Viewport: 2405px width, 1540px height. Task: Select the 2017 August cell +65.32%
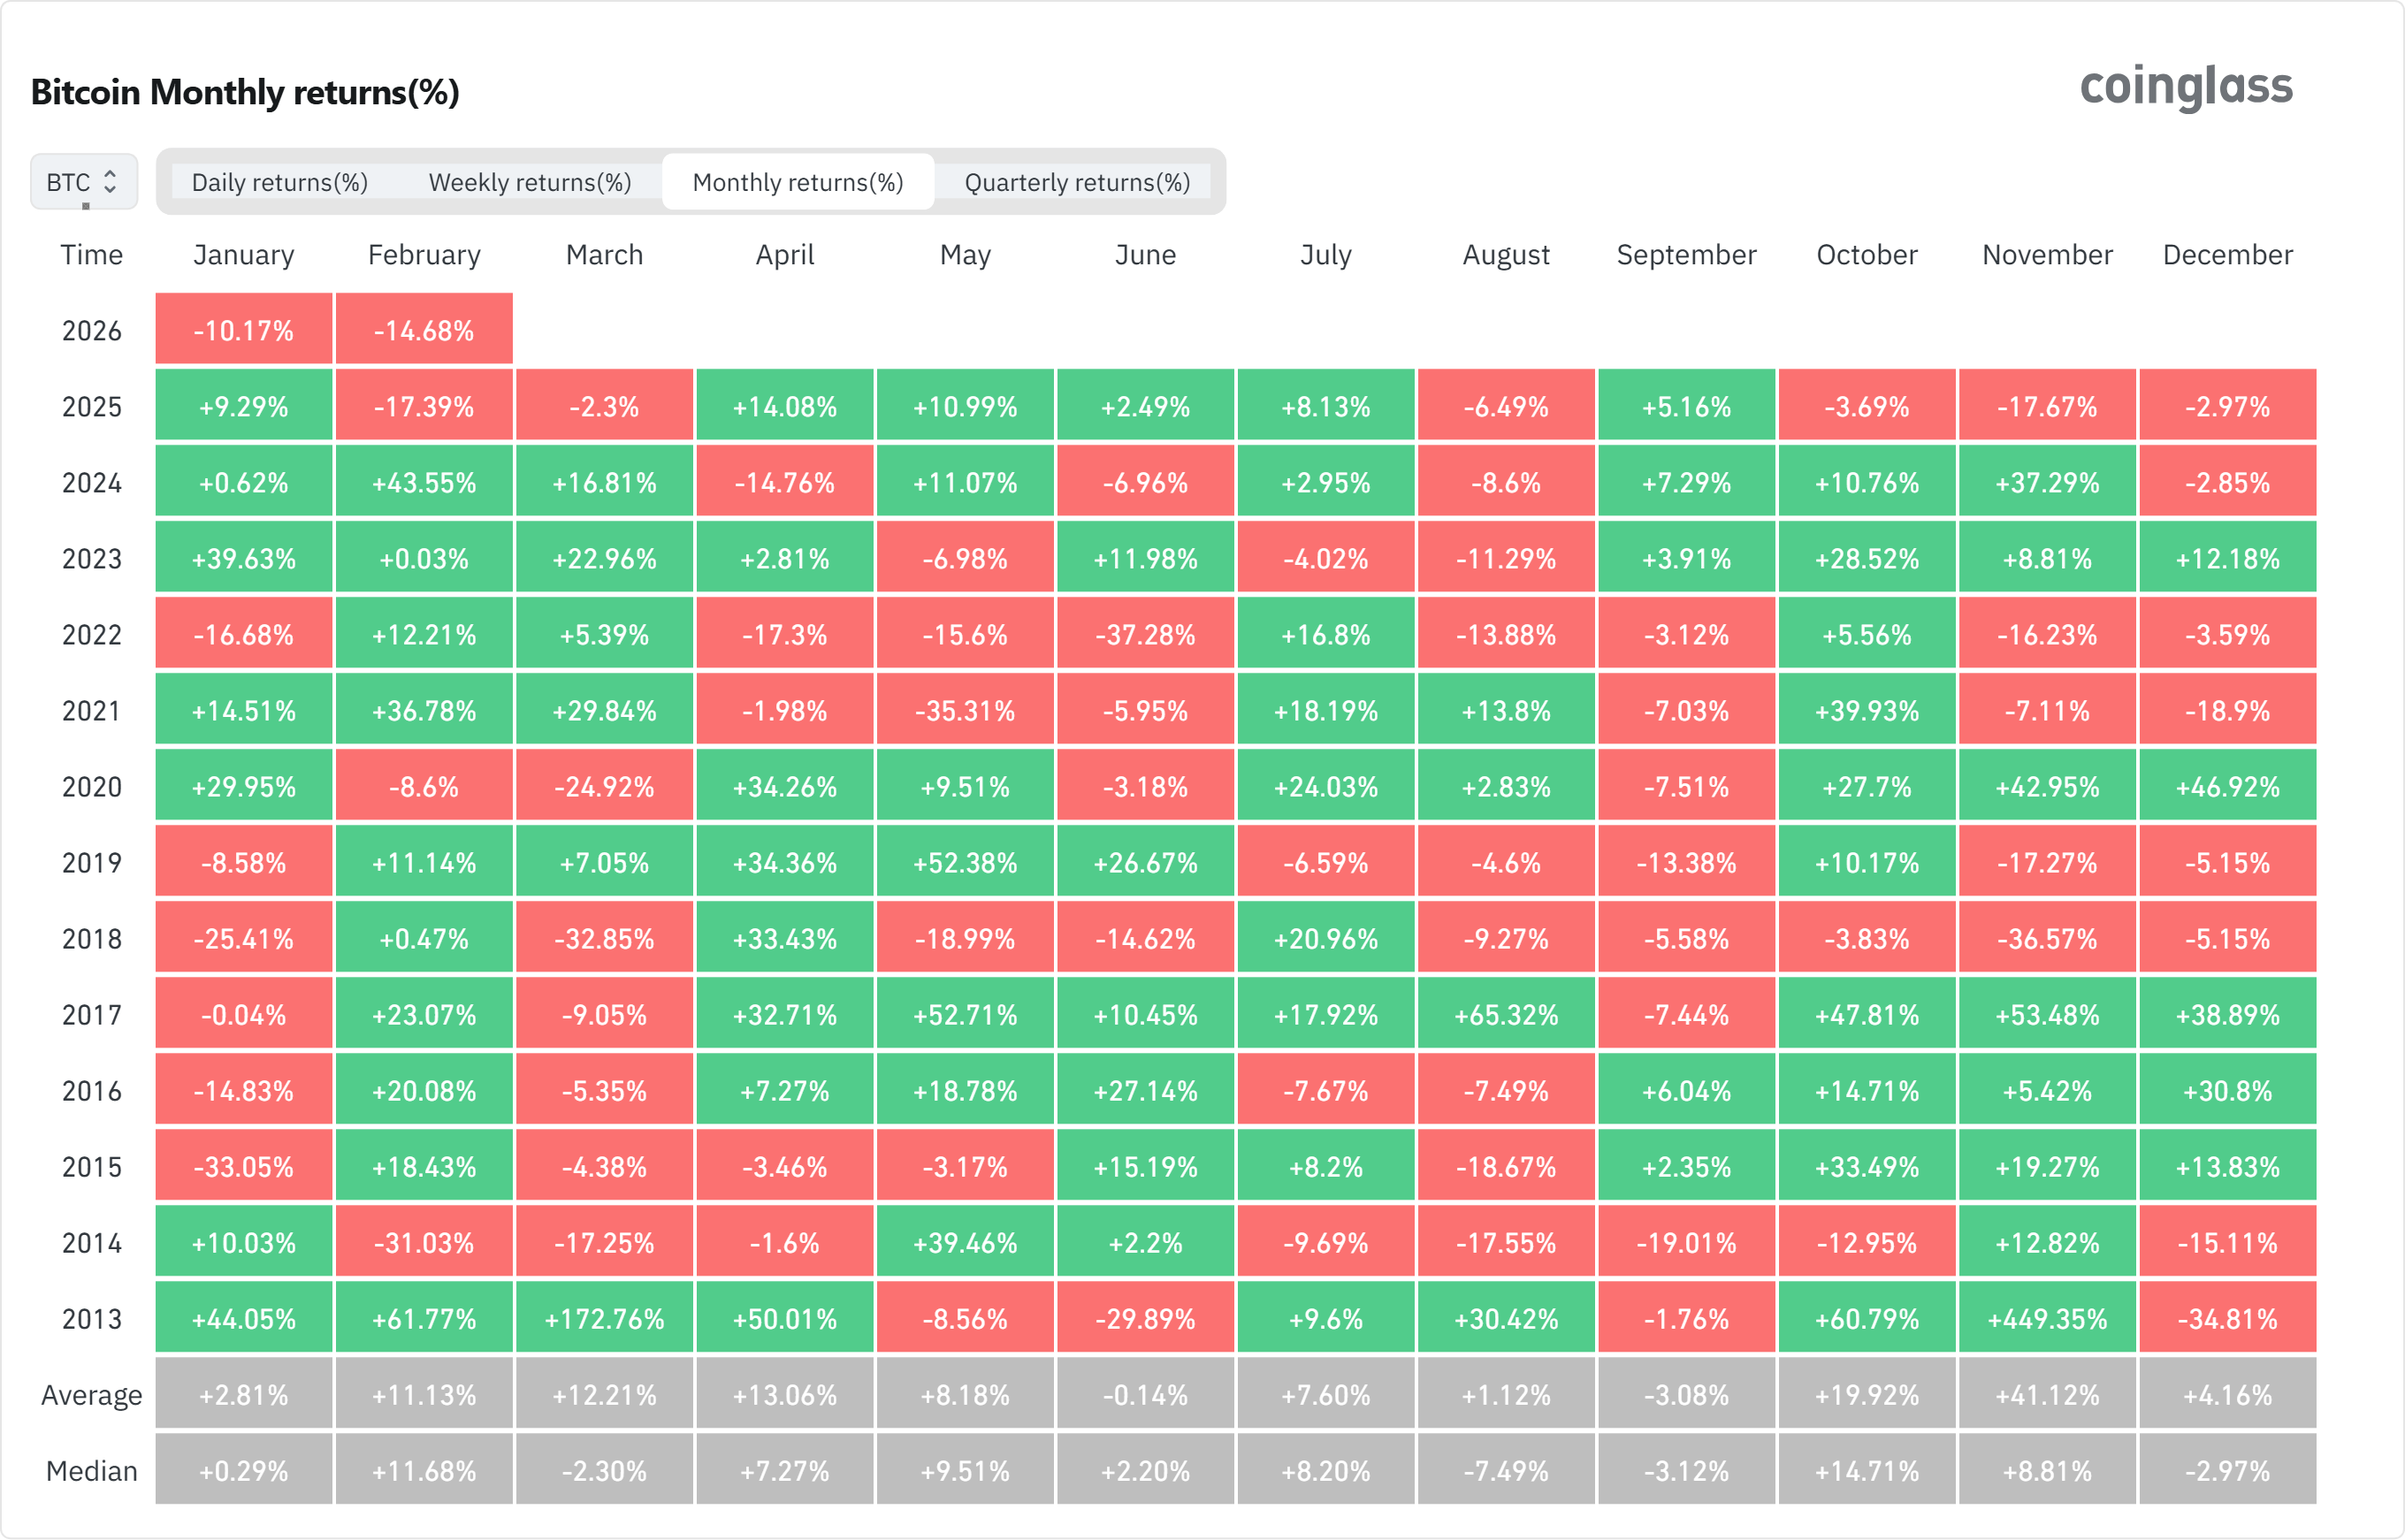click(1506, 1015)
